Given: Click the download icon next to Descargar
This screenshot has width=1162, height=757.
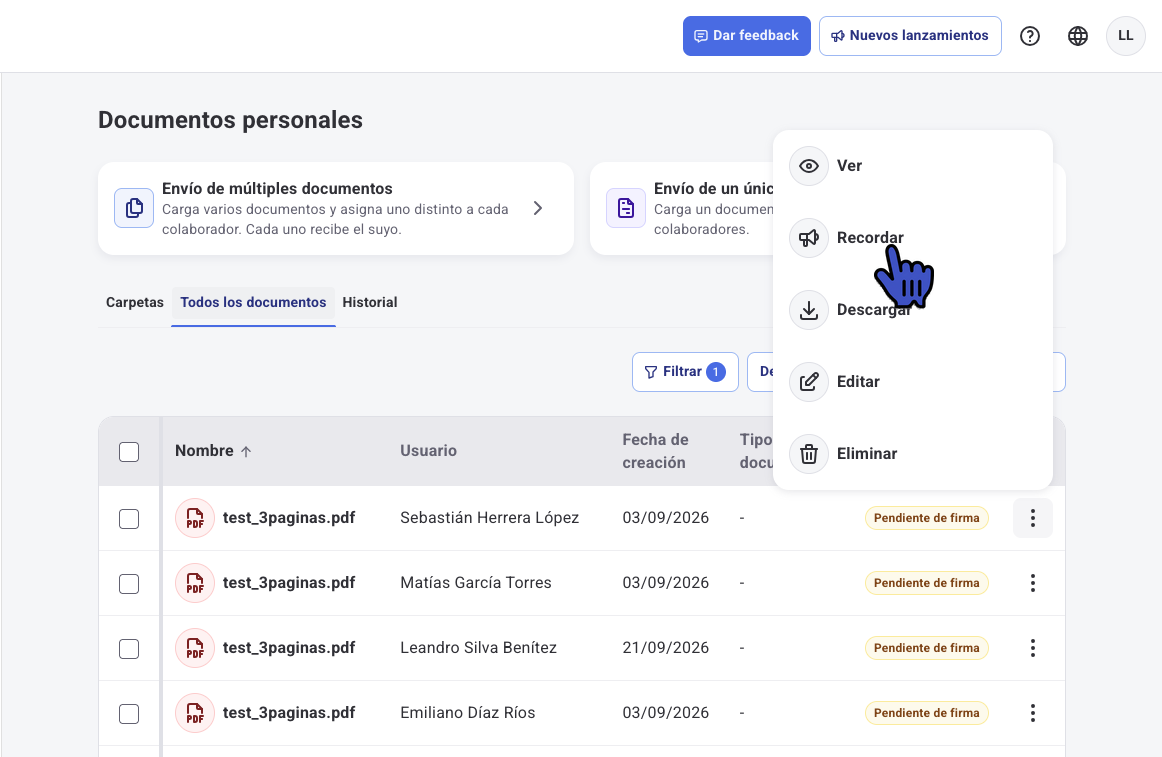Looking at the screenshot, I should (809, 309).
